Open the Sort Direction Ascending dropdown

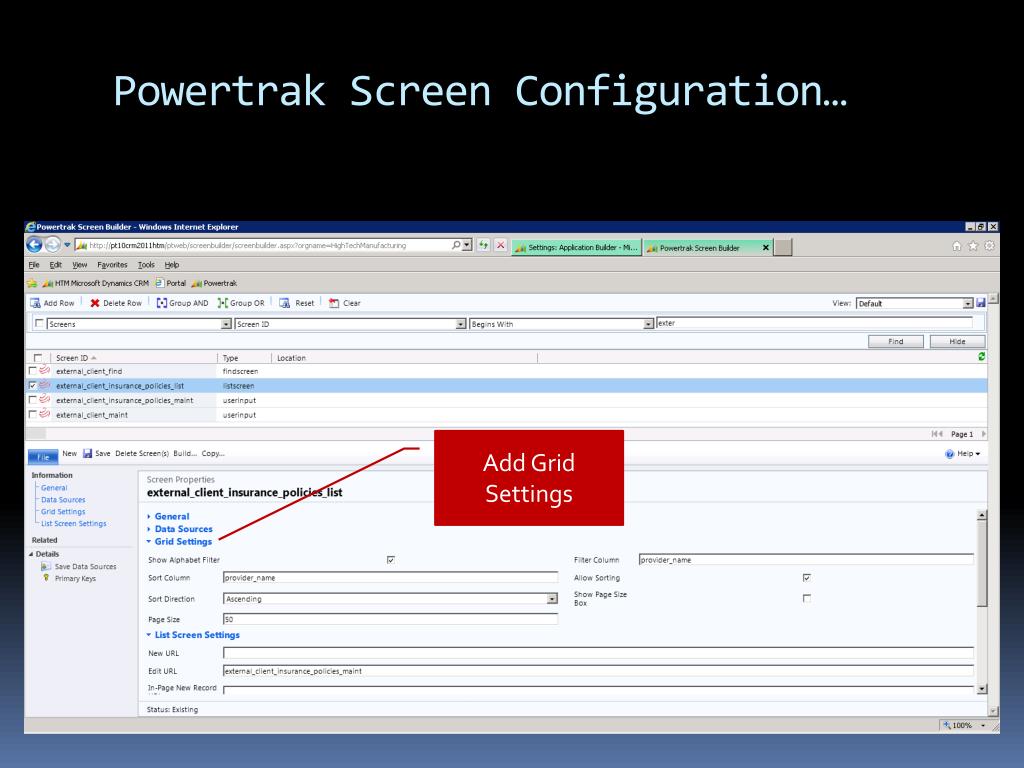(x=552, y=599)
